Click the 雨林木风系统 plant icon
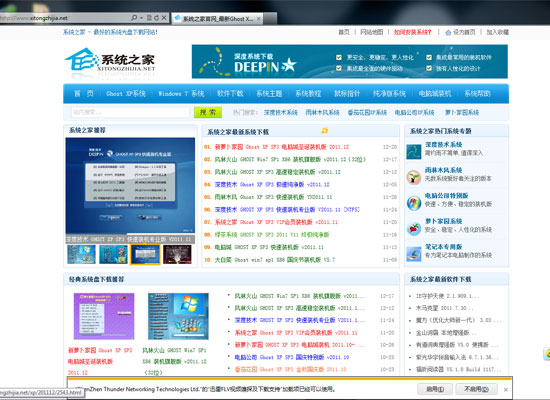Screen dimensions: 550x400 pyautogui.click(x=414, y=177)
